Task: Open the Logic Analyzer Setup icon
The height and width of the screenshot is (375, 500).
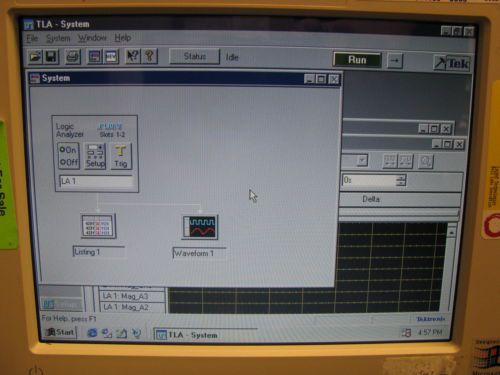Action: pos(95,156)
